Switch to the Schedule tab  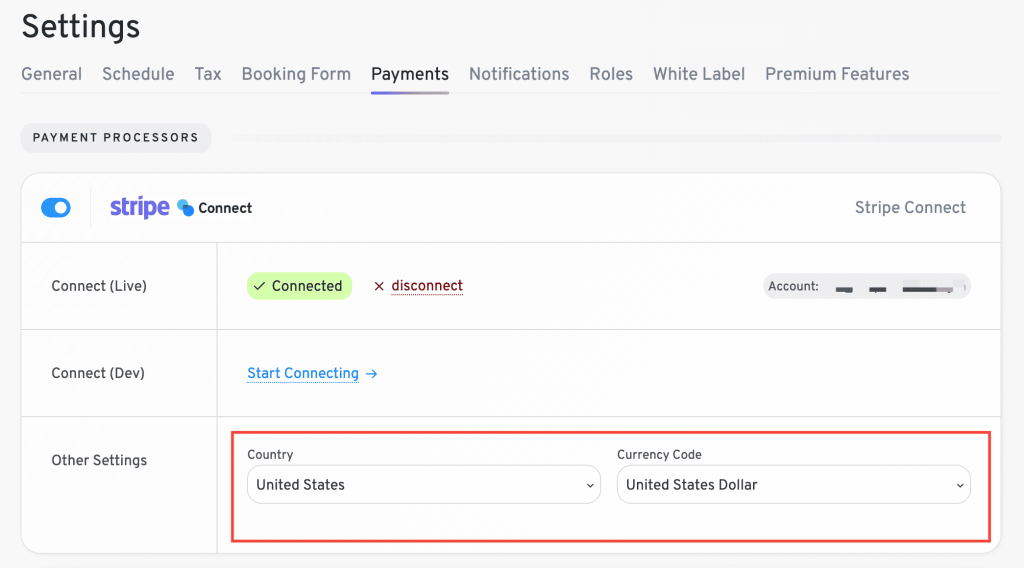138,74
